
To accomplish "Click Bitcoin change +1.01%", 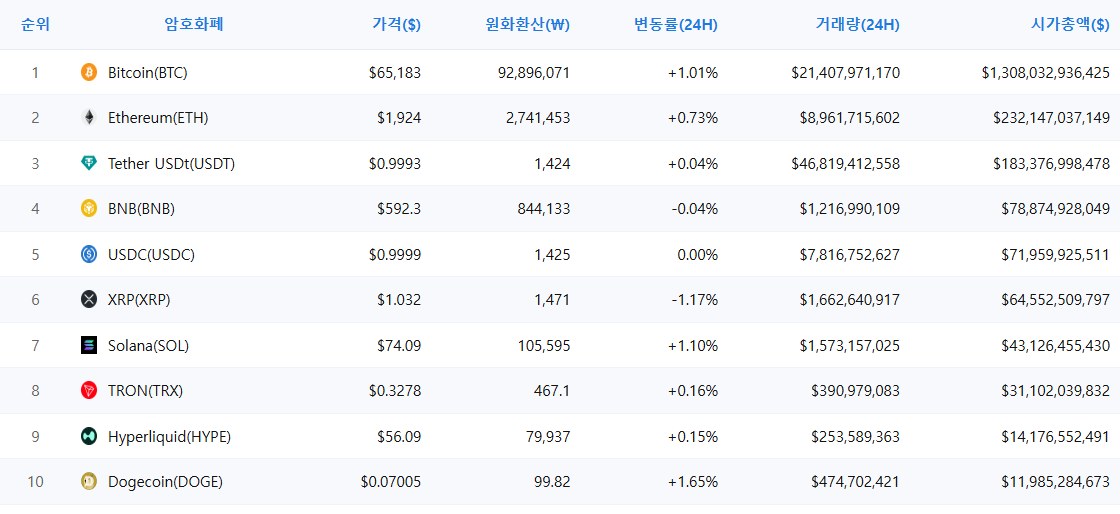I will click(x=693, y=72).
